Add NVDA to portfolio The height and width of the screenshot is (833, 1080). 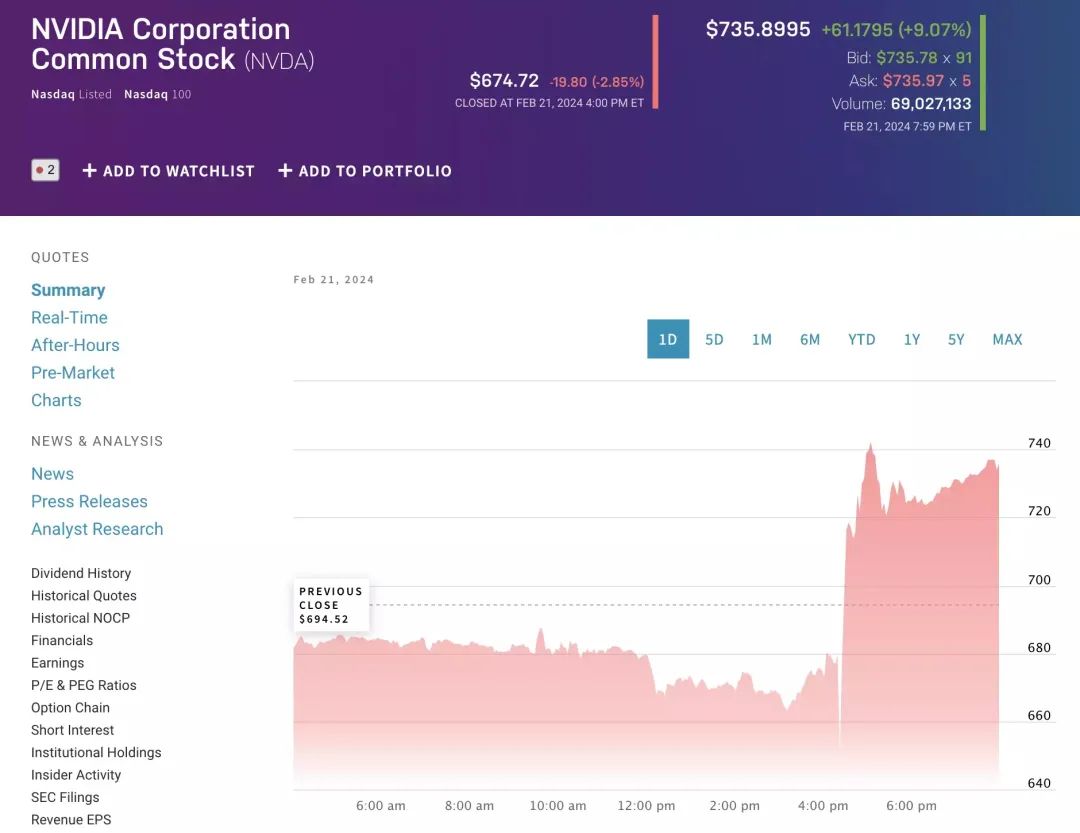pyautogui.click(x=365, y=171)
